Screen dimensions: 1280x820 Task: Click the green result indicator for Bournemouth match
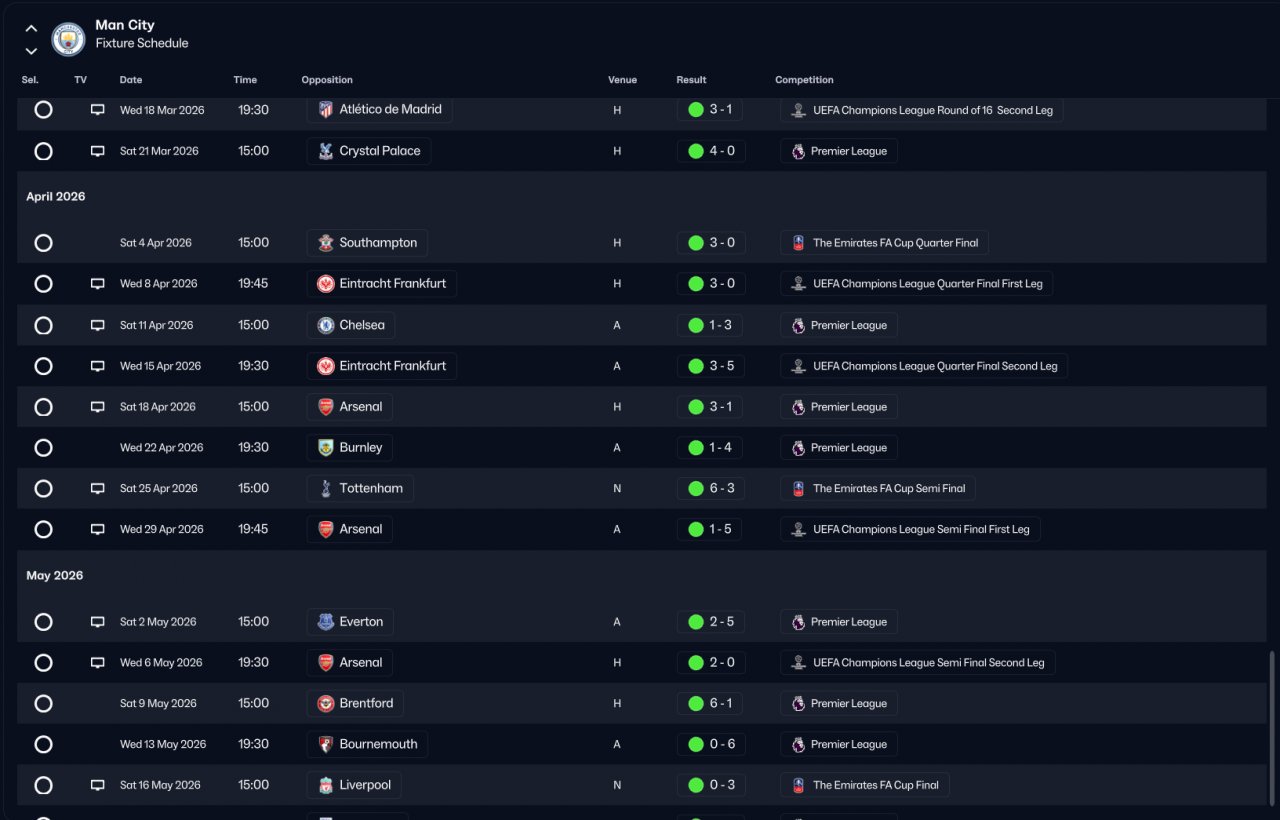point(696,744)
